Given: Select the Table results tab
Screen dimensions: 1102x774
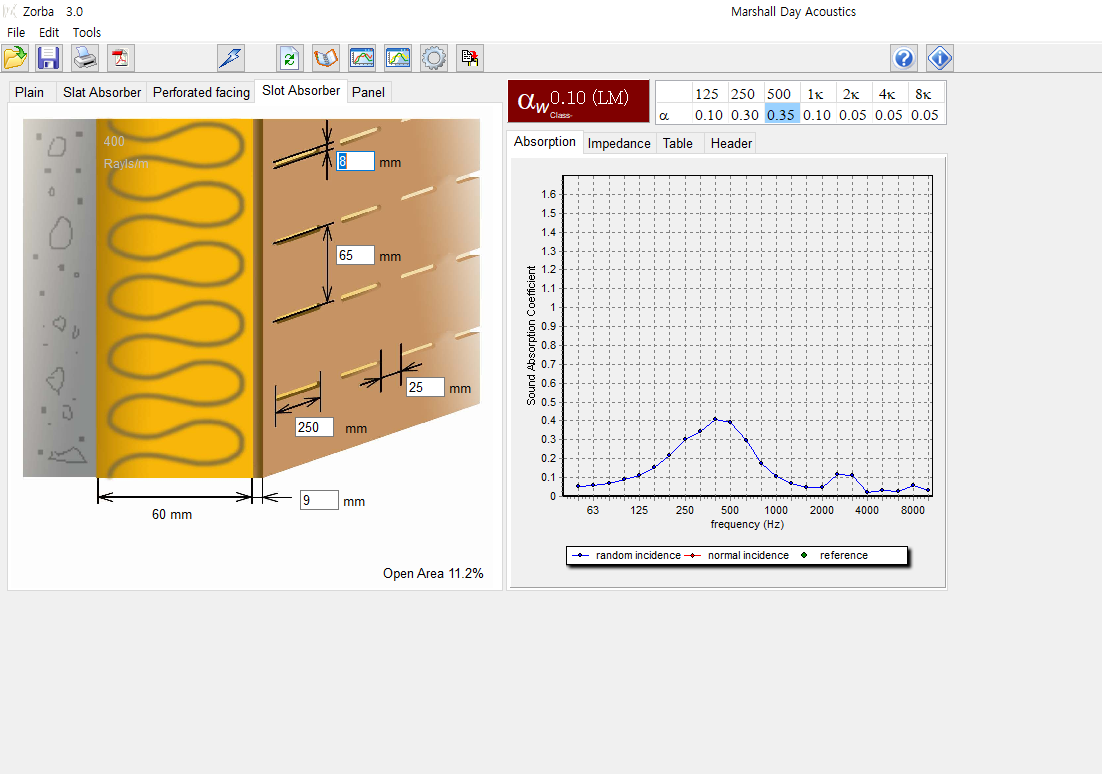Looking at the screenshot, I should click(677, 143).
